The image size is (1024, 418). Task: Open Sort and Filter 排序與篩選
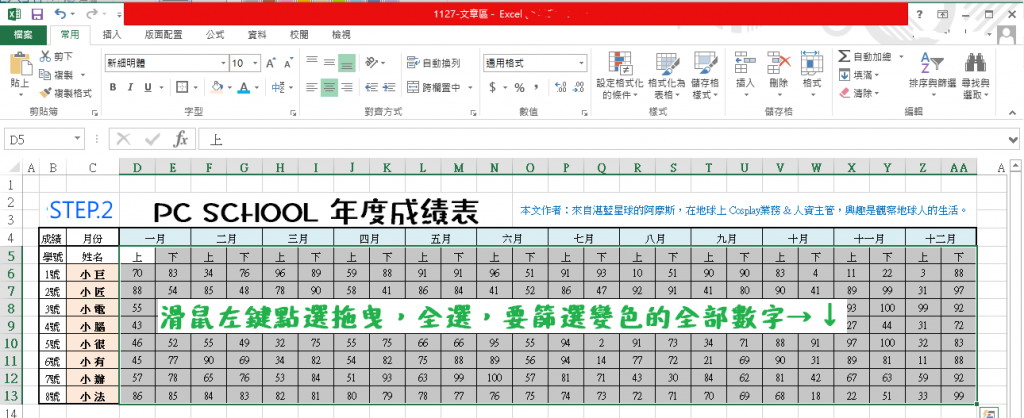(932, 74)
